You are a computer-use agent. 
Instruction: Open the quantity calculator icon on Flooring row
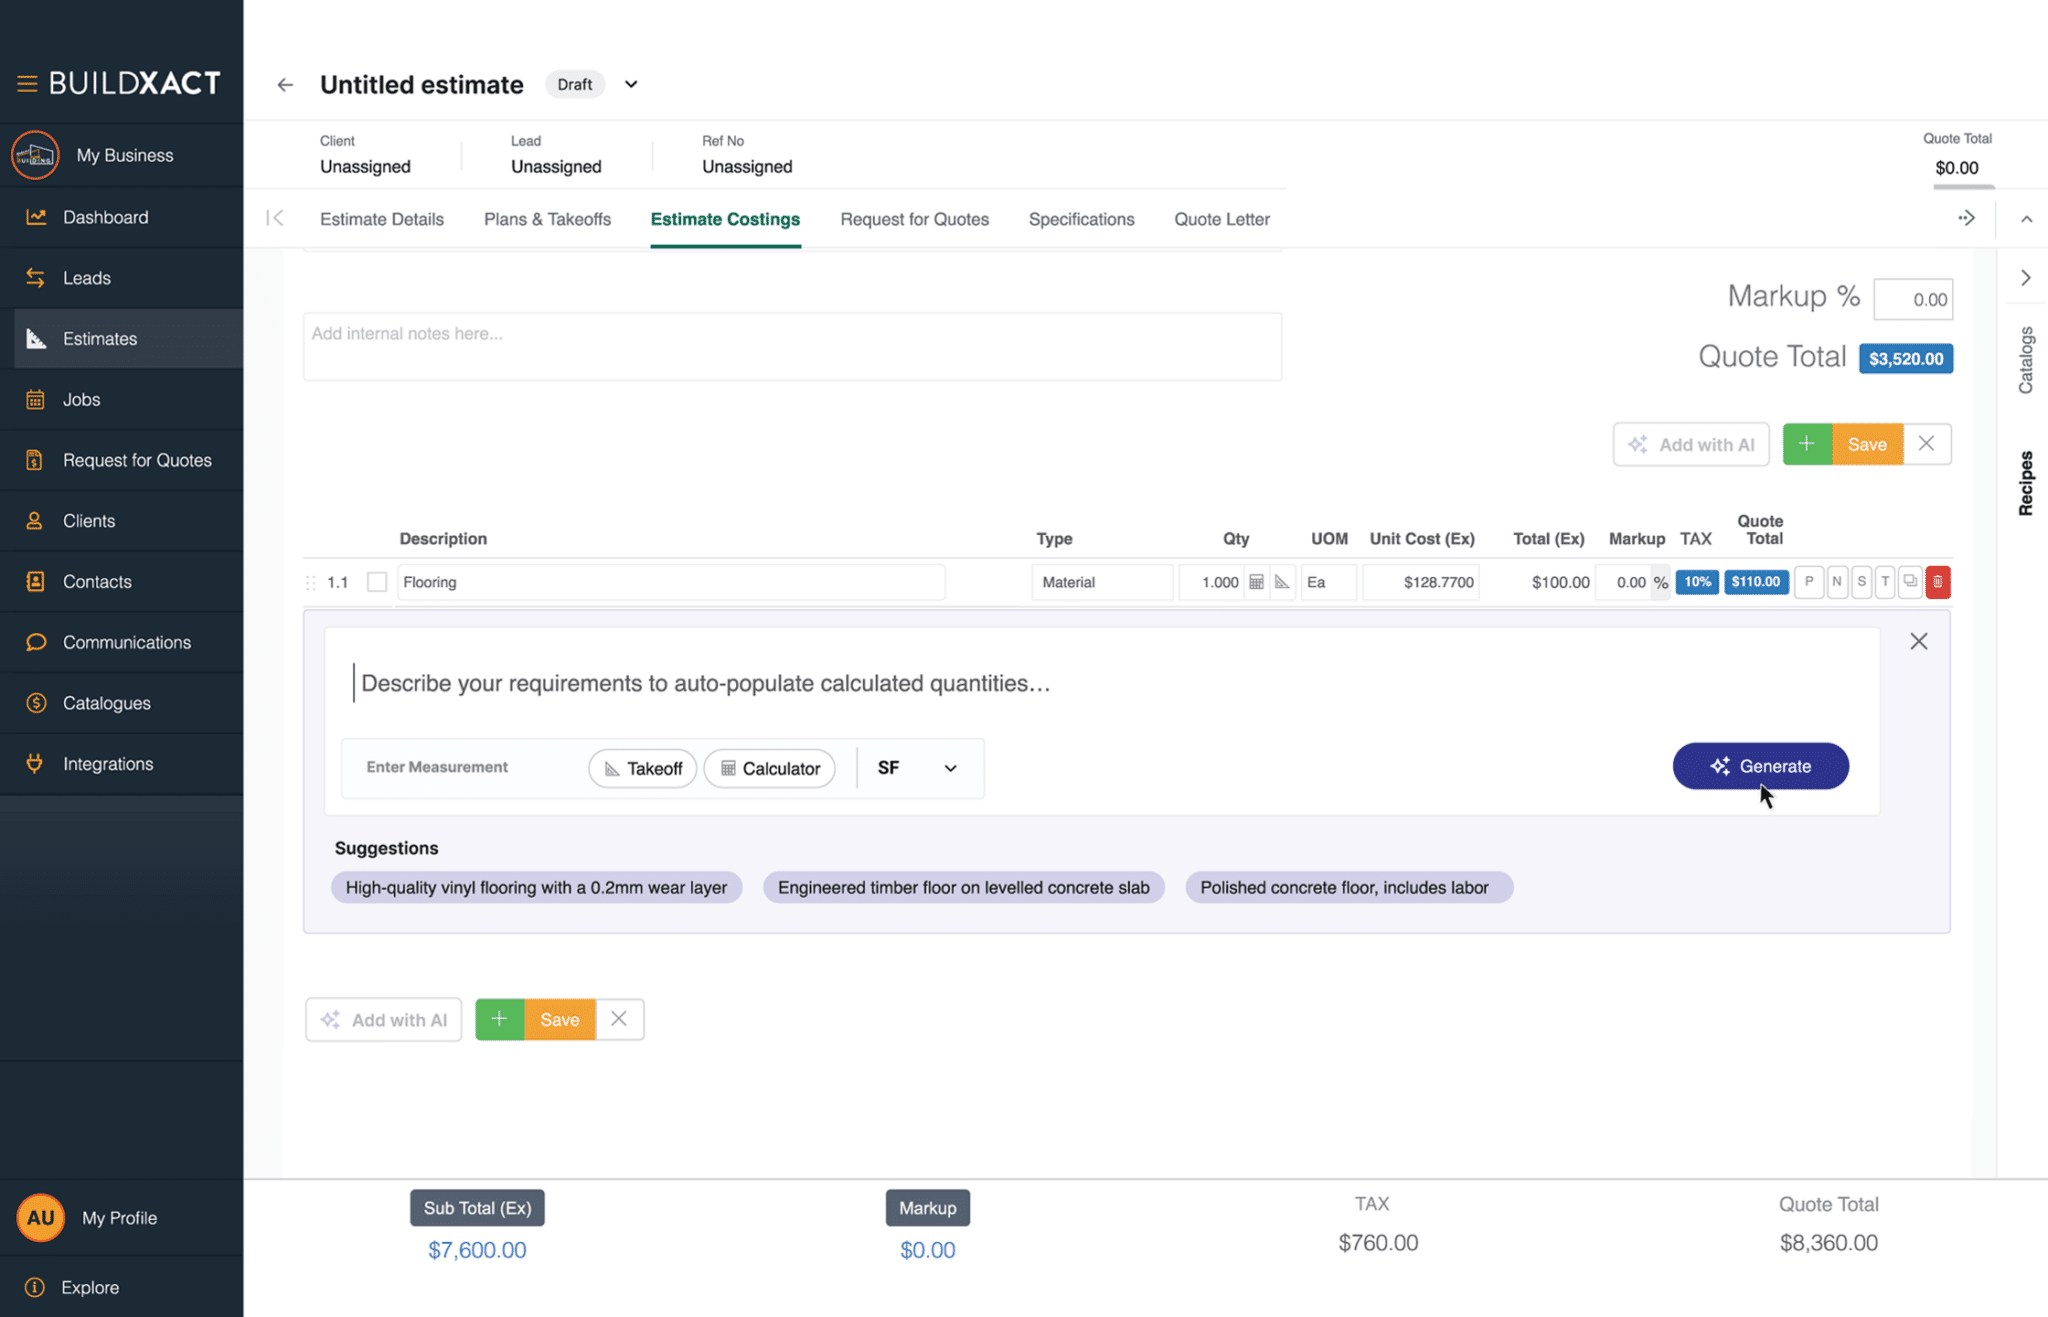(x=1257, y=582)
